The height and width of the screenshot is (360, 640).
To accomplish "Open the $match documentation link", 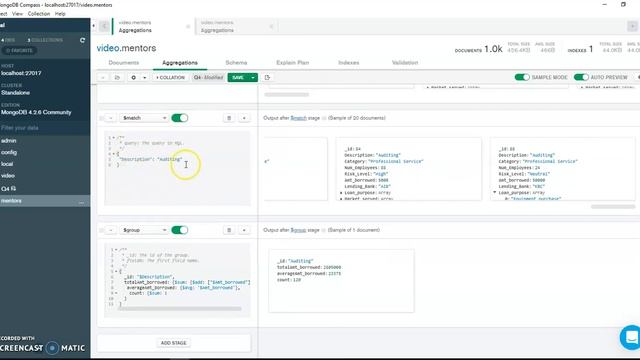I will coord(298,118).
